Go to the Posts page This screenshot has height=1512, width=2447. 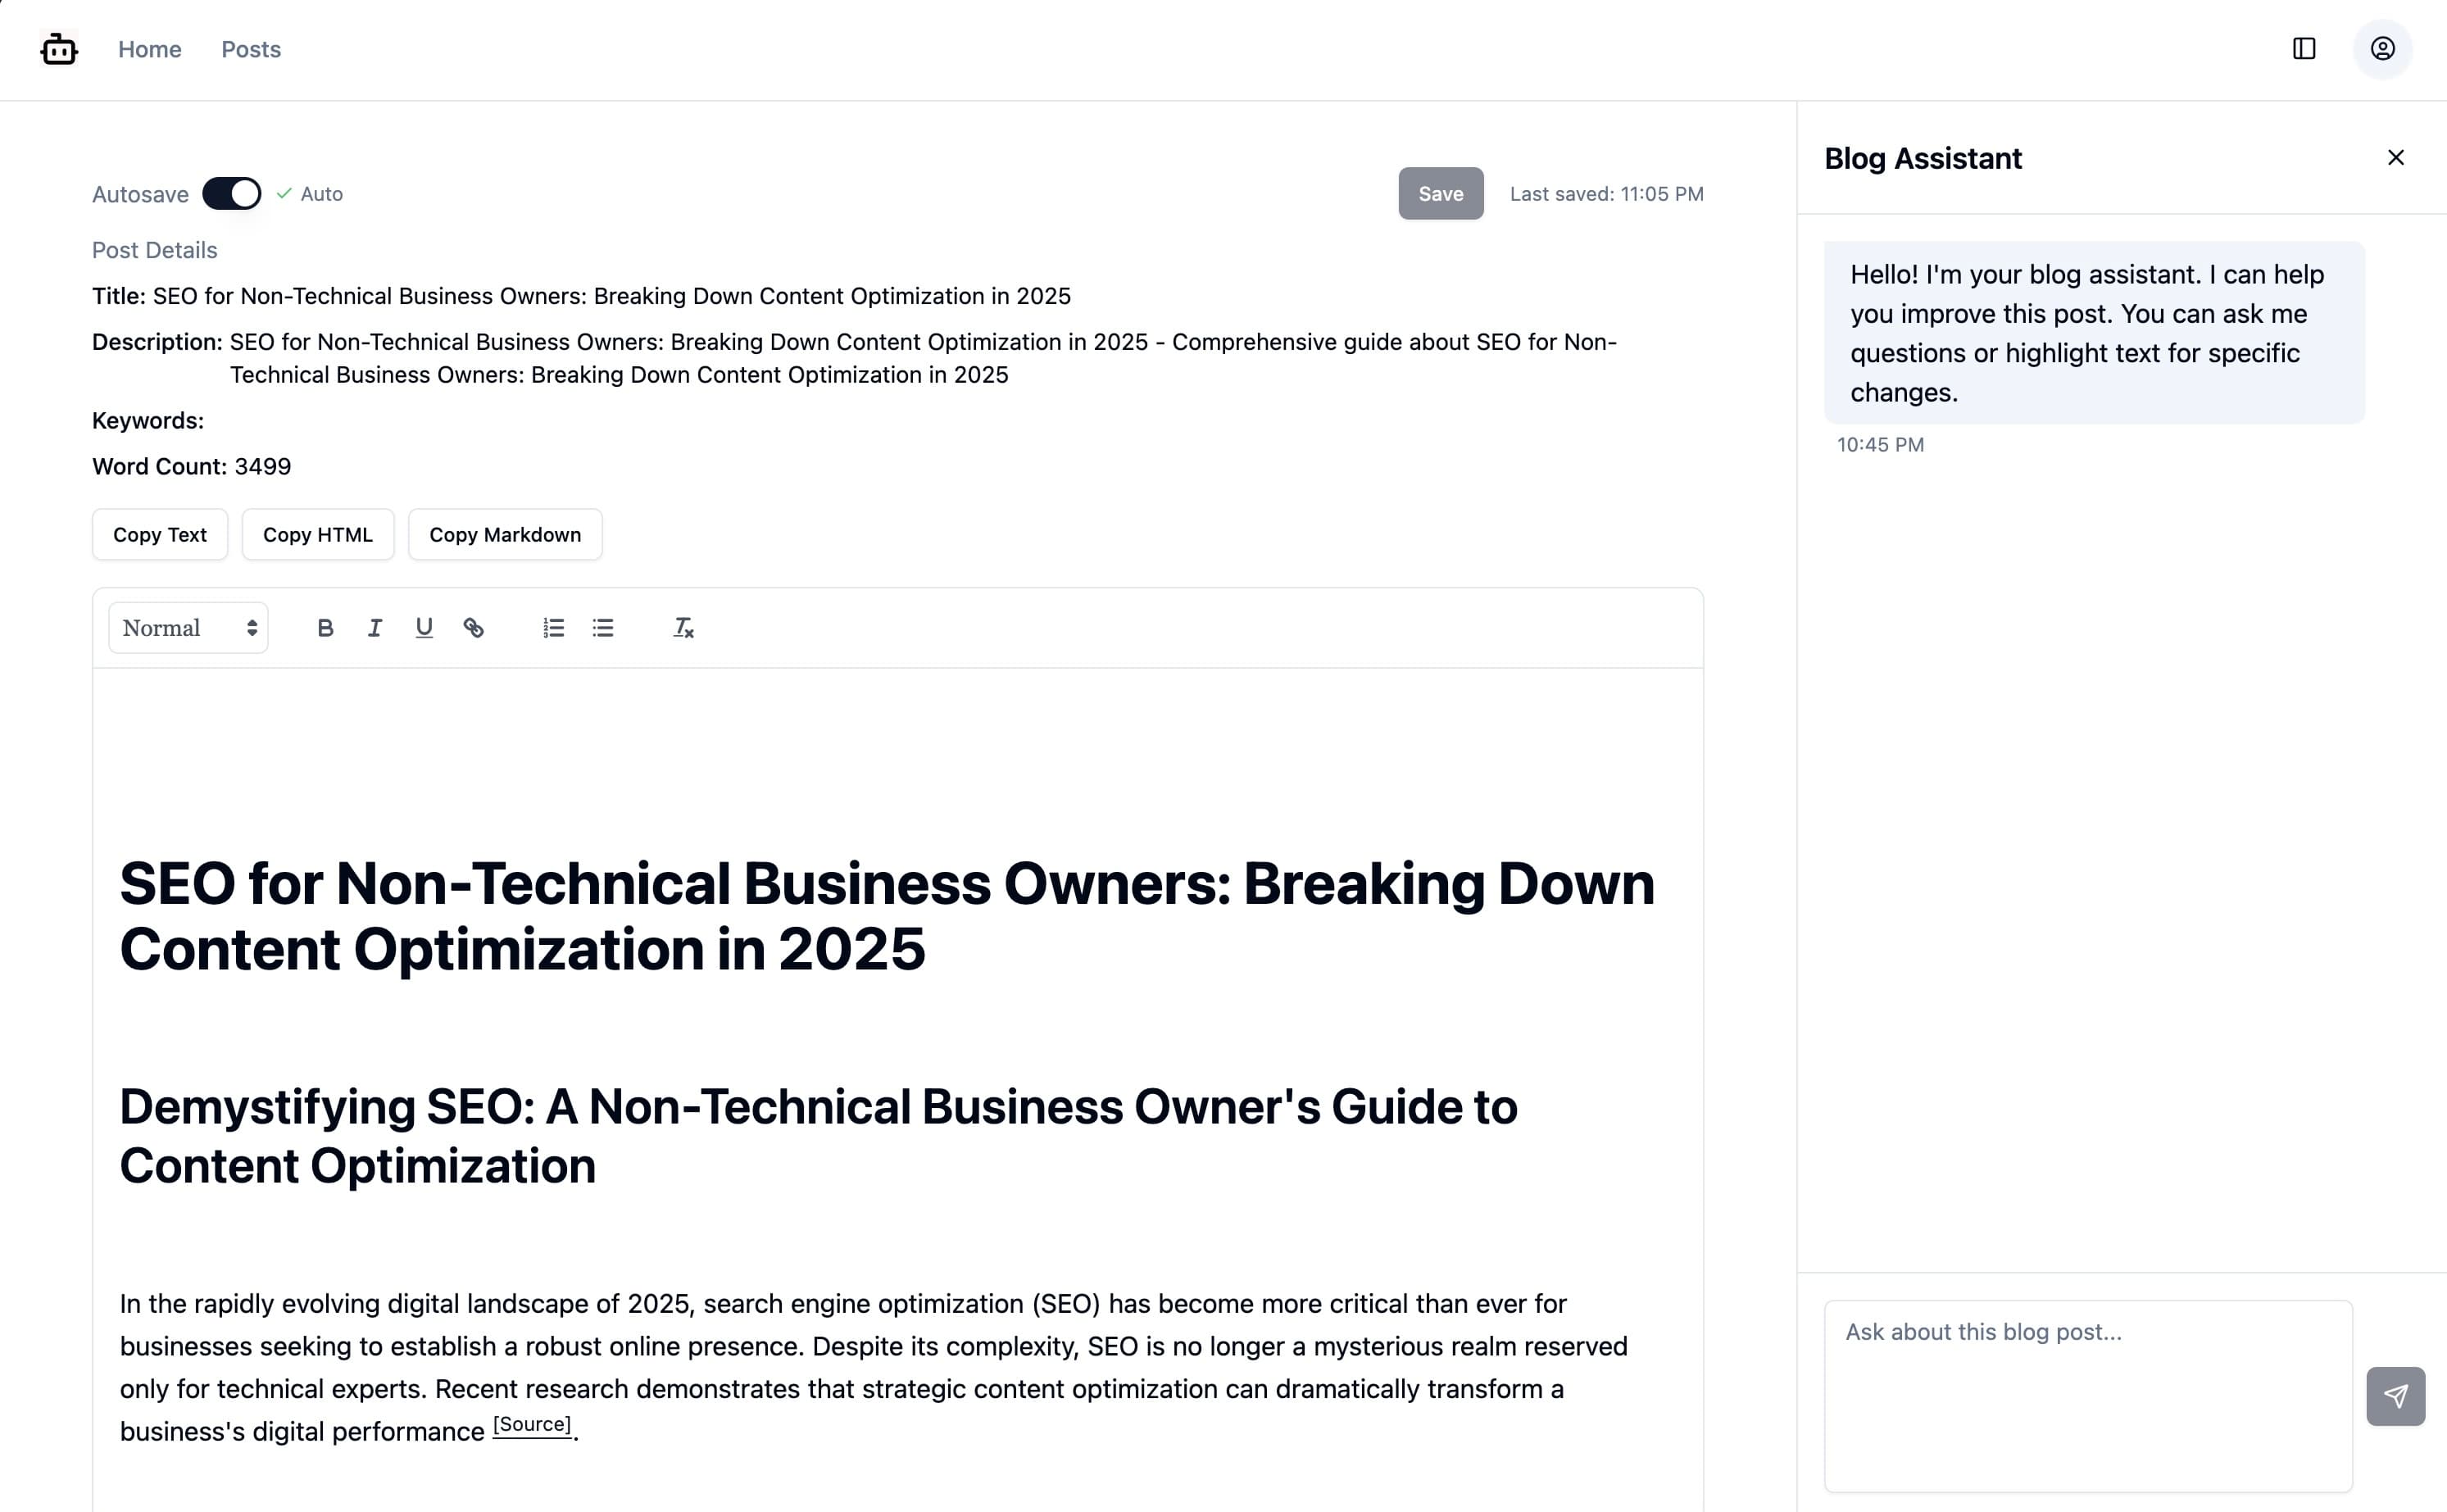click(x=251, y=49)
